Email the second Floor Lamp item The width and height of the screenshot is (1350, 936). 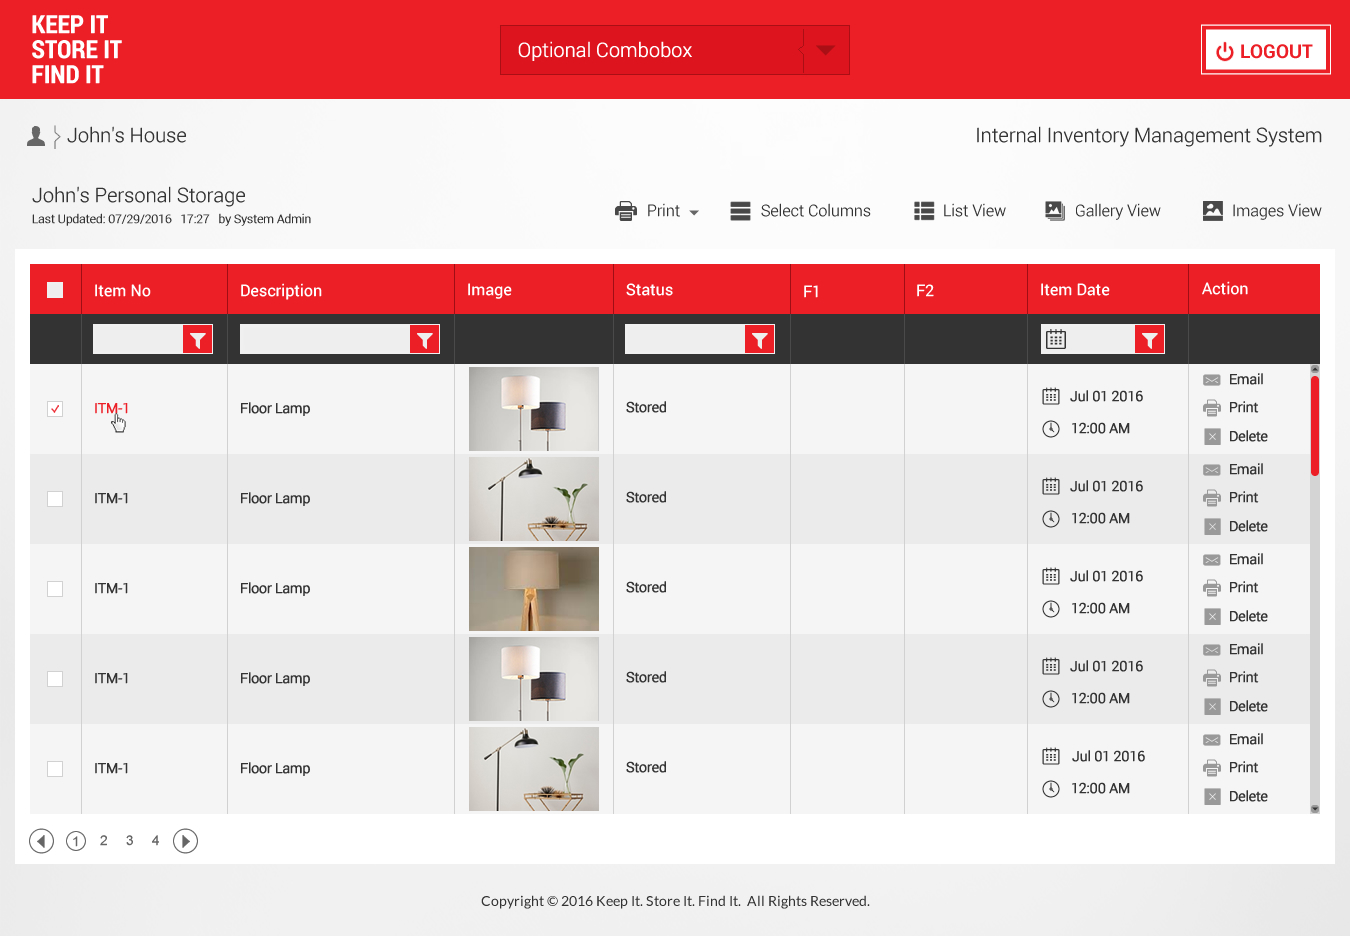[x=1242, y=469]
